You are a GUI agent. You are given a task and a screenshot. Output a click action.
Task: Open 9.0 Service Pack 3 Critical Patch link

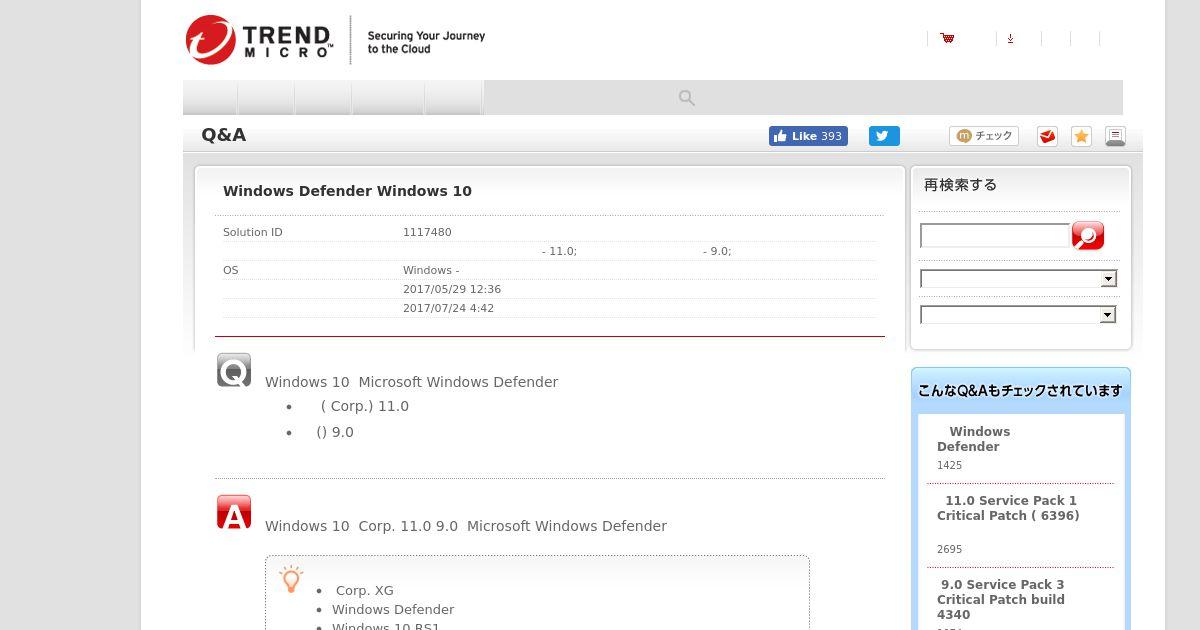coord(1001,599)
